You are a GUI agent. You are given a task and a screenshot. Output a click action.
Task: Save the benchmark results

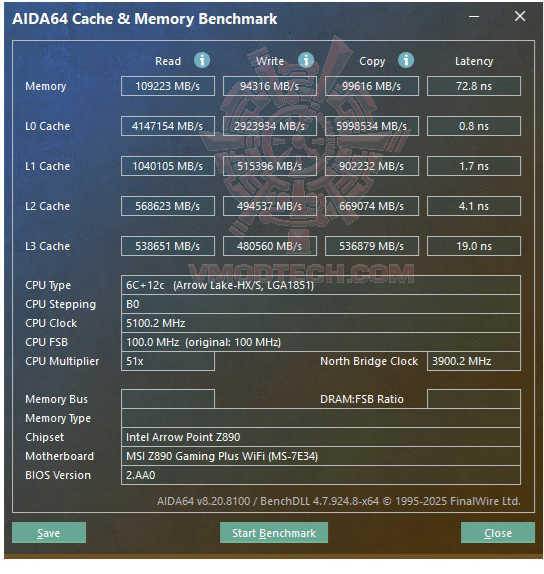pos(49,533)
